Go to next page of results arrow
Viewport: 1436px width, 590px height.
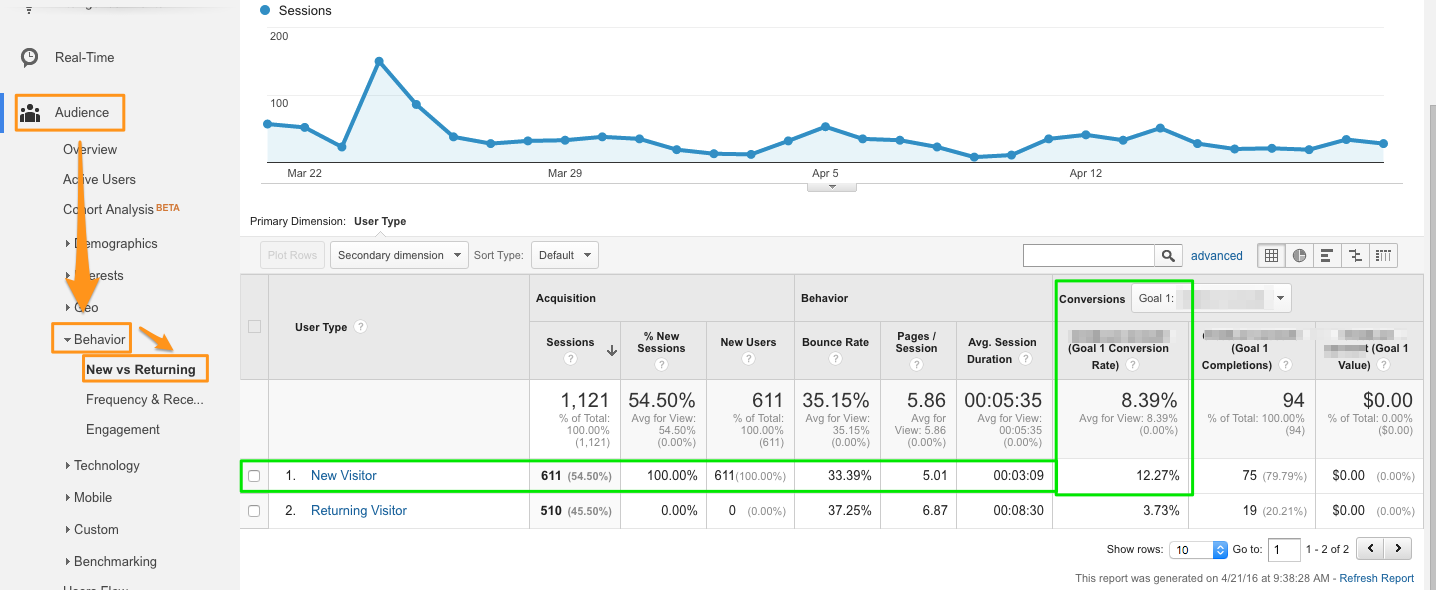[x=1398, y=549]
